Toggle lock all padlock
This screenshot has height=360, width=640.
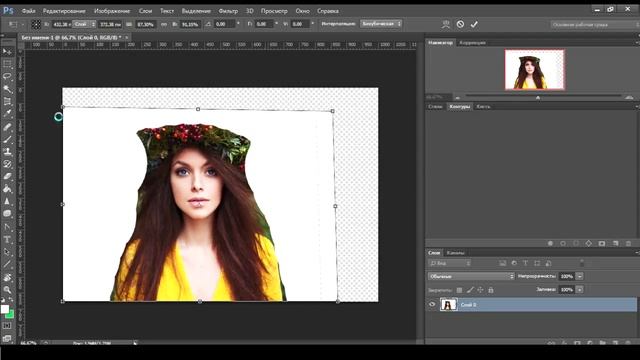491,290
